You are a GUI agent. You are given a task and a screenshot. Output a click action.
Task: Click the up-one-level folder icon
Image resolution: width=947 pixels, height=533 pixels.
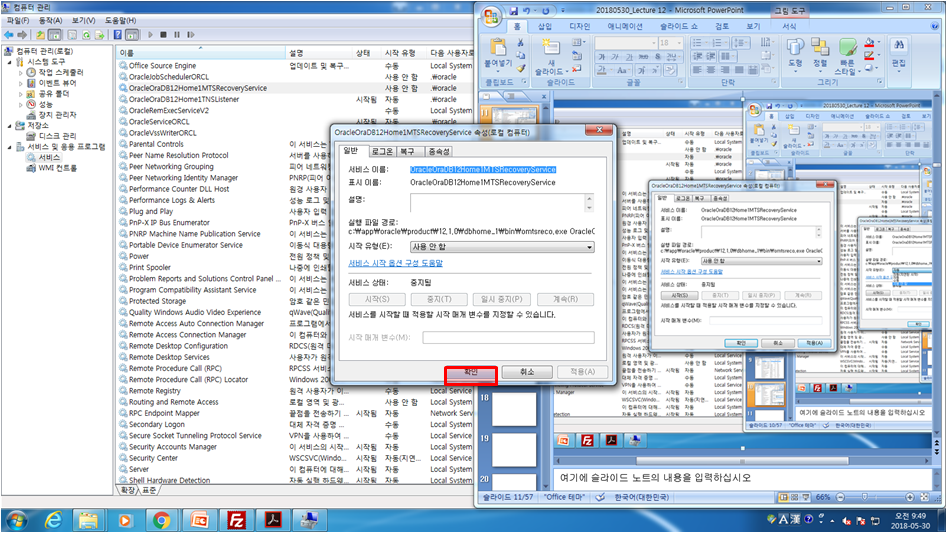pyautogui.click(x=40, y=35)
